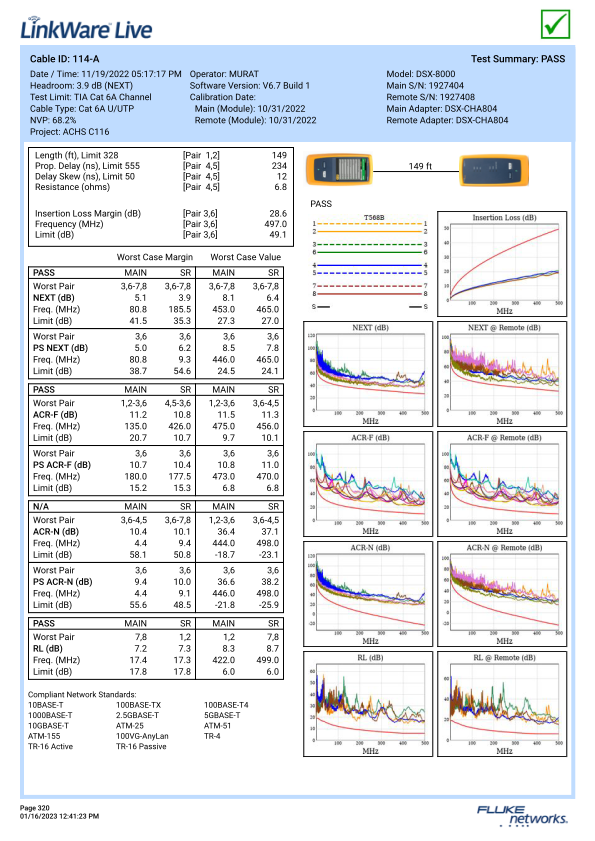Select the remote tester unit image
Viewport: 595px width, 841px height.
pyautogui.click(x=494, y=170)
